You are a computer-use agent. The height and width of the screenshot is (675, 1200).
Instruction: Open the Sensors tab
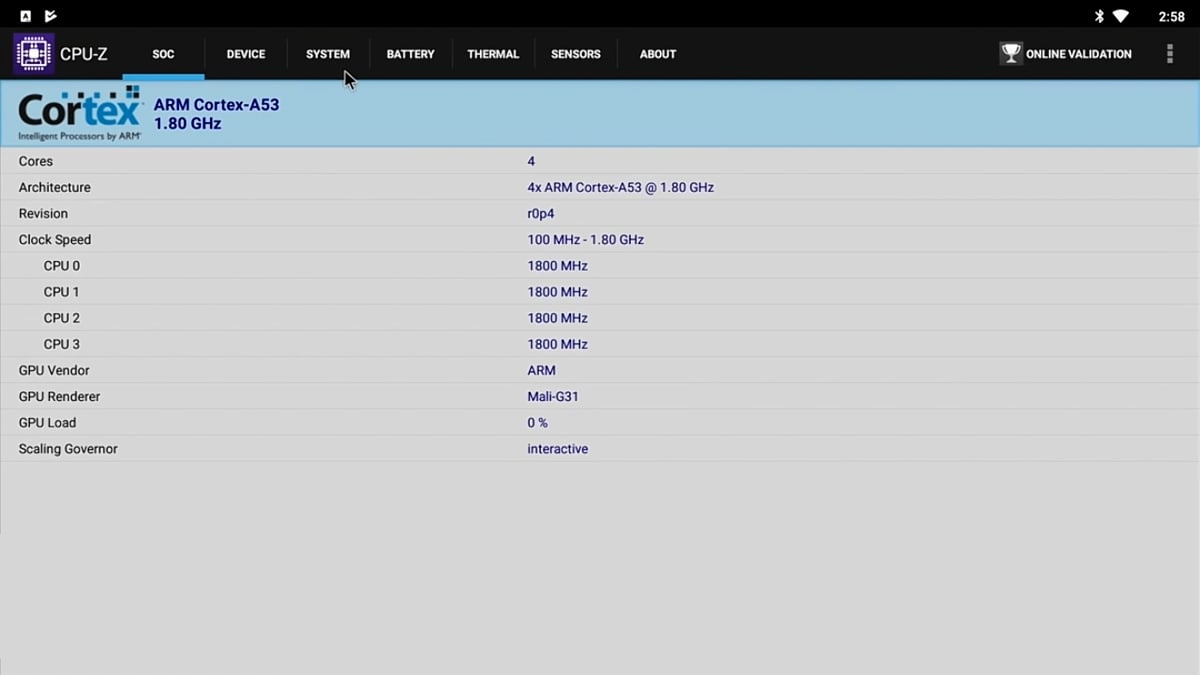click(576, 54)
